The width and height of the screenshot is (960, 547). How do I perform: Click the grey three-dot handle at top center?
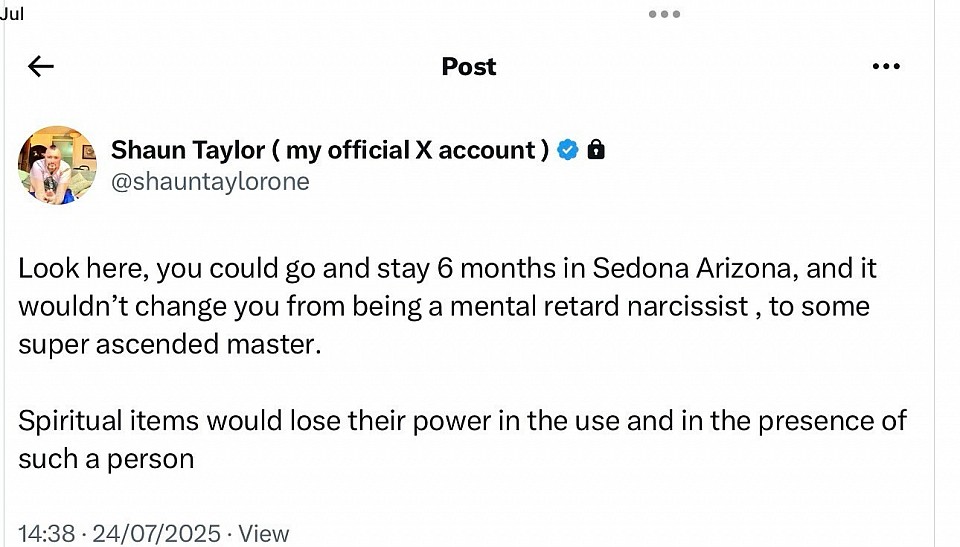[663, 14]
